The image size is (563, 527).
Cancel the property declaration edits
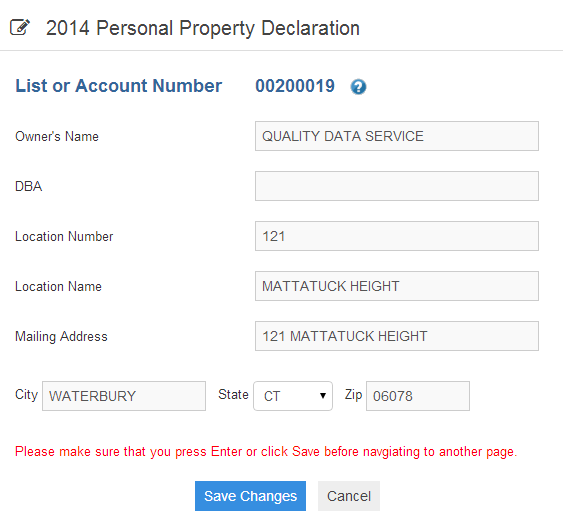(x=349, y=496)
